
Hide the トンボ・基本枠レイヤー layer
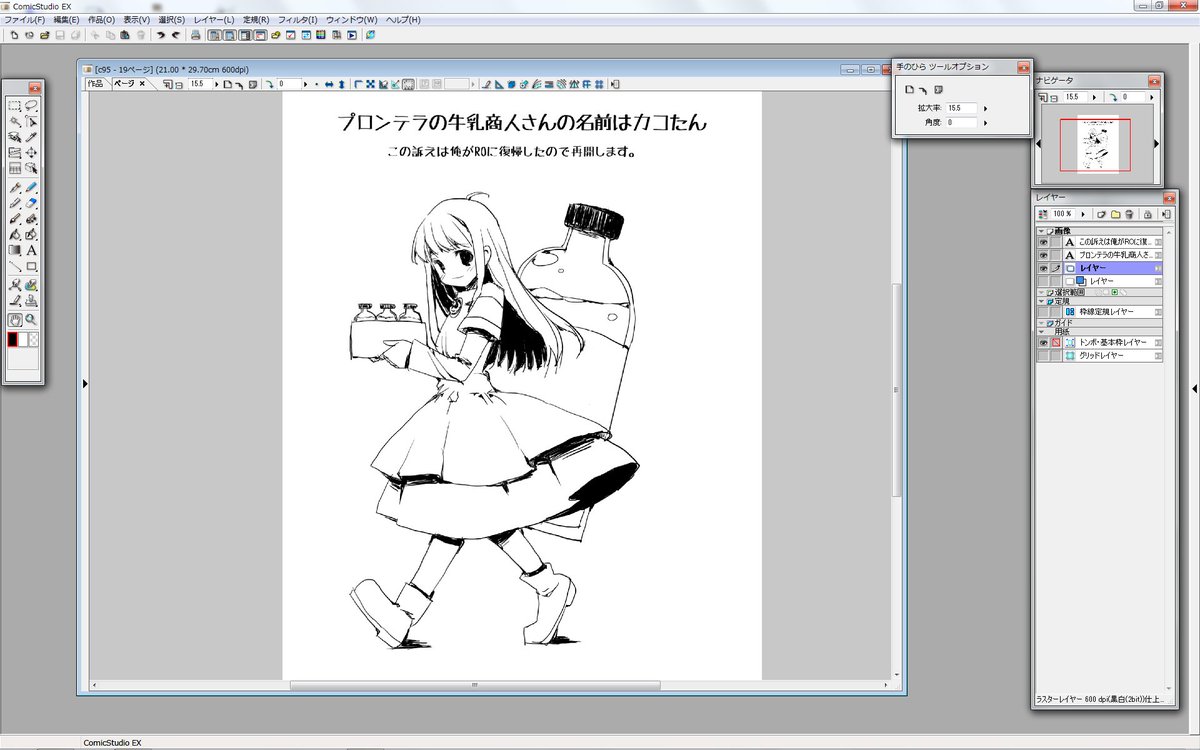click(x=1043, y=342)
